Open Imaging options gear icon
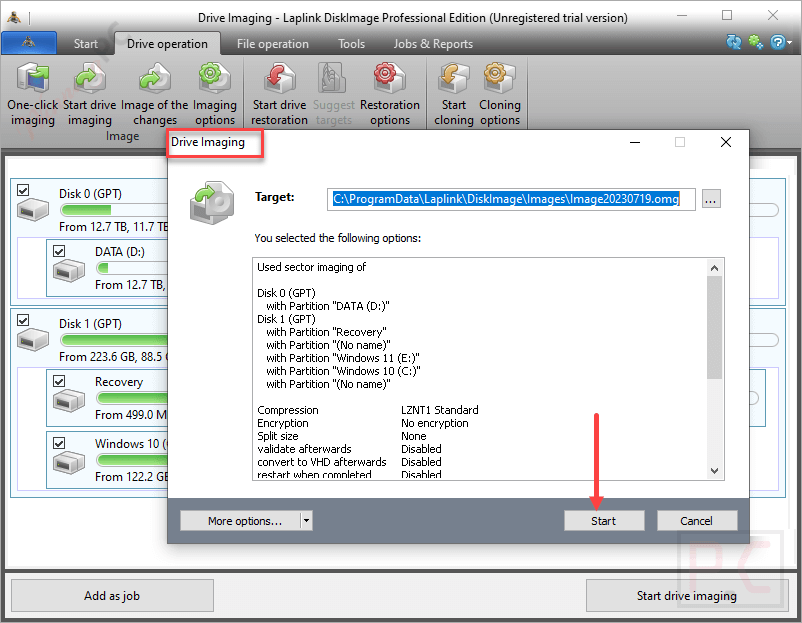The width and height of the screenshot is (802, 623). coord(215,78)
